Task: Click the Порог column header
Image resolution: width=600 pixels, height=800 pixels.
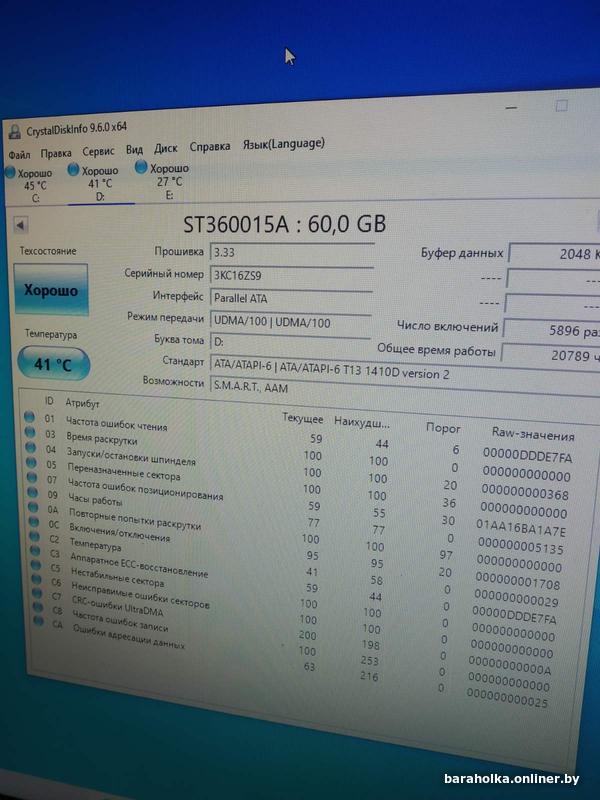Action: (443, 428)
